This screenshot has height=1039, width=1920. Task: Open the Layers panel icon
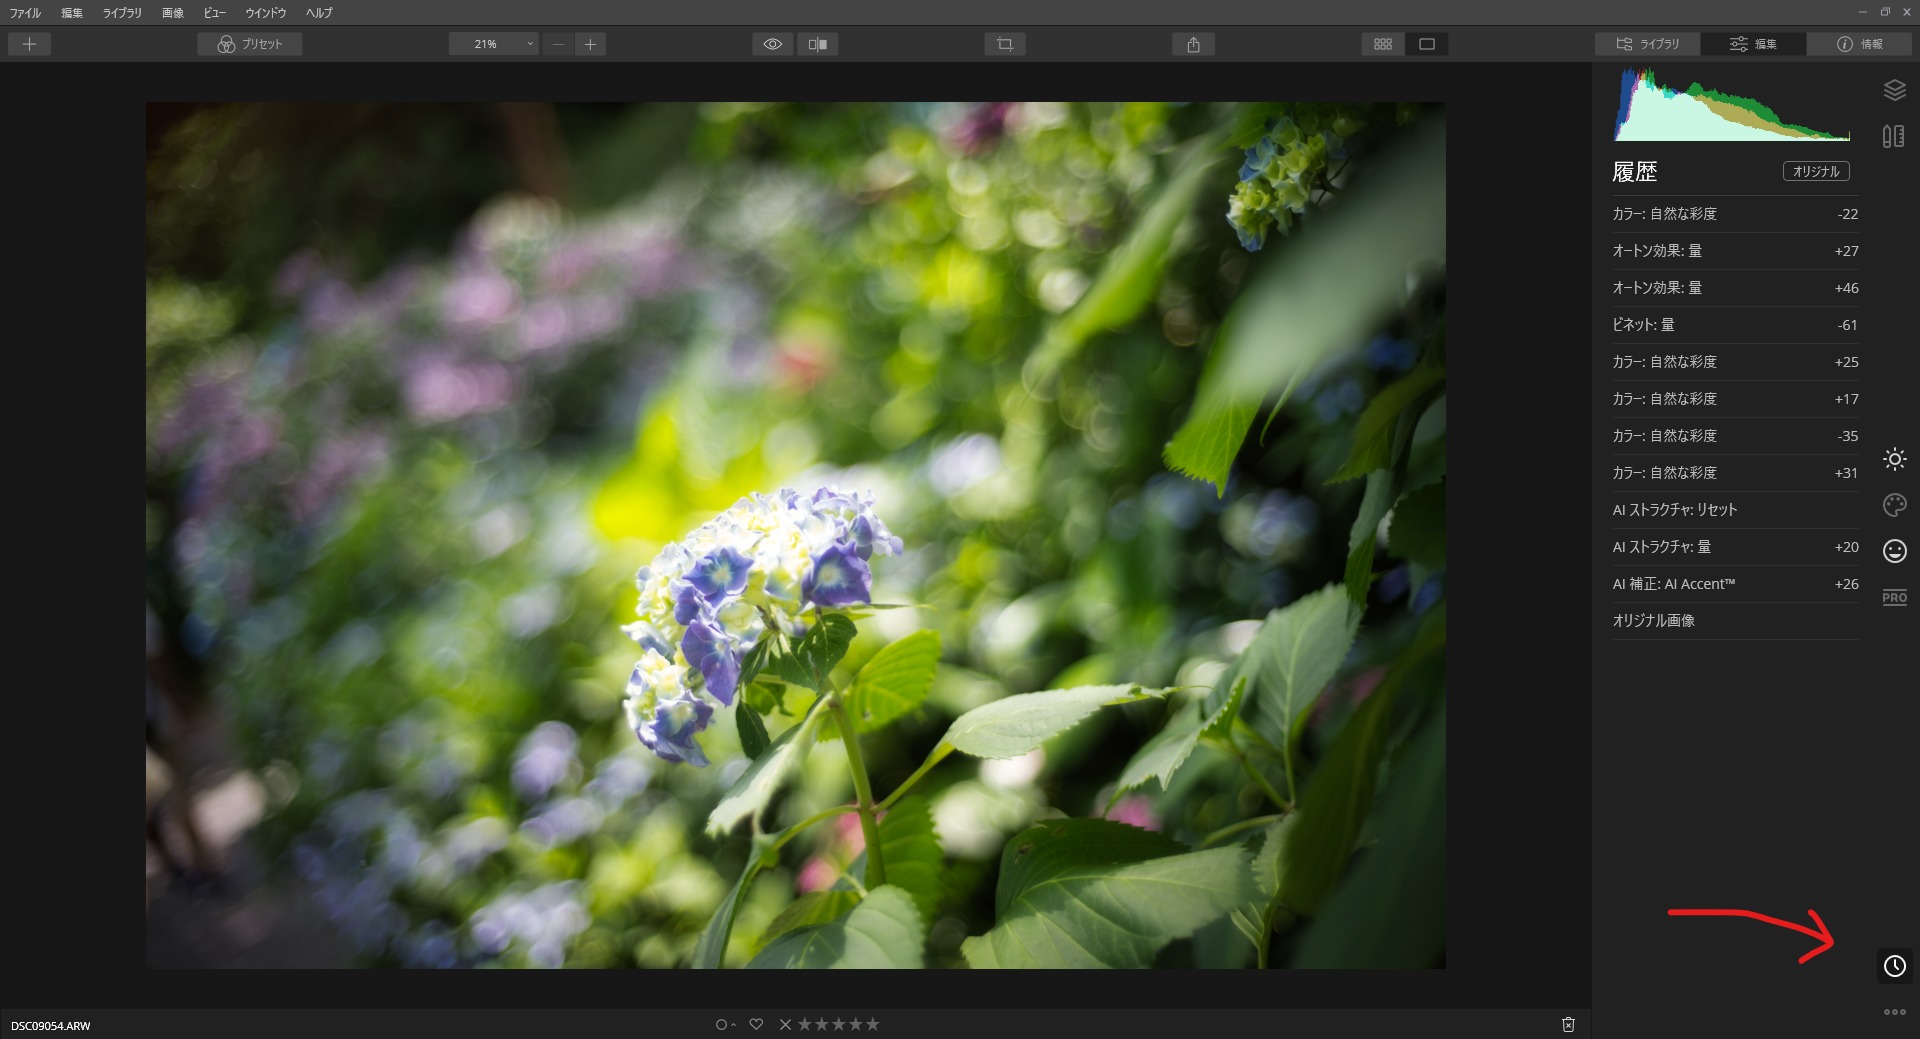click(1894, 90)
